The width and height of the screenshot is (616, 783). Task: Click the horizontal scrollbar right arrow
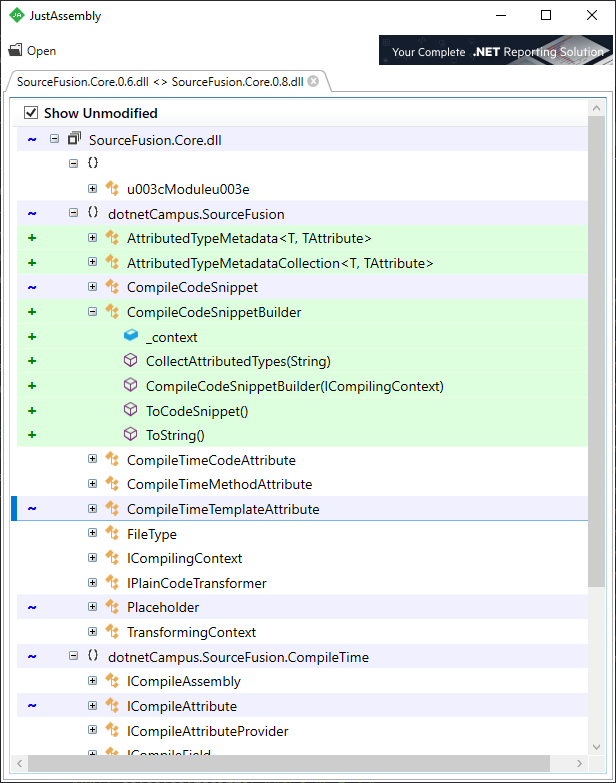pos(580,764)
